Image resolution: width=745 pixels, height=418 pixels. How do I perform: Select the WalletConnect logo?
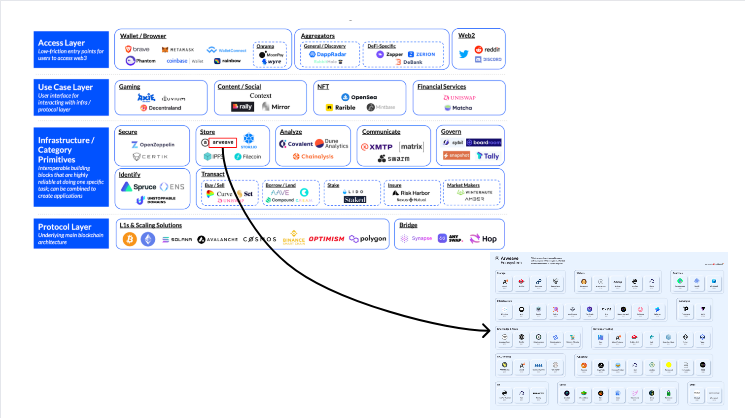click(x=227, y=50)
